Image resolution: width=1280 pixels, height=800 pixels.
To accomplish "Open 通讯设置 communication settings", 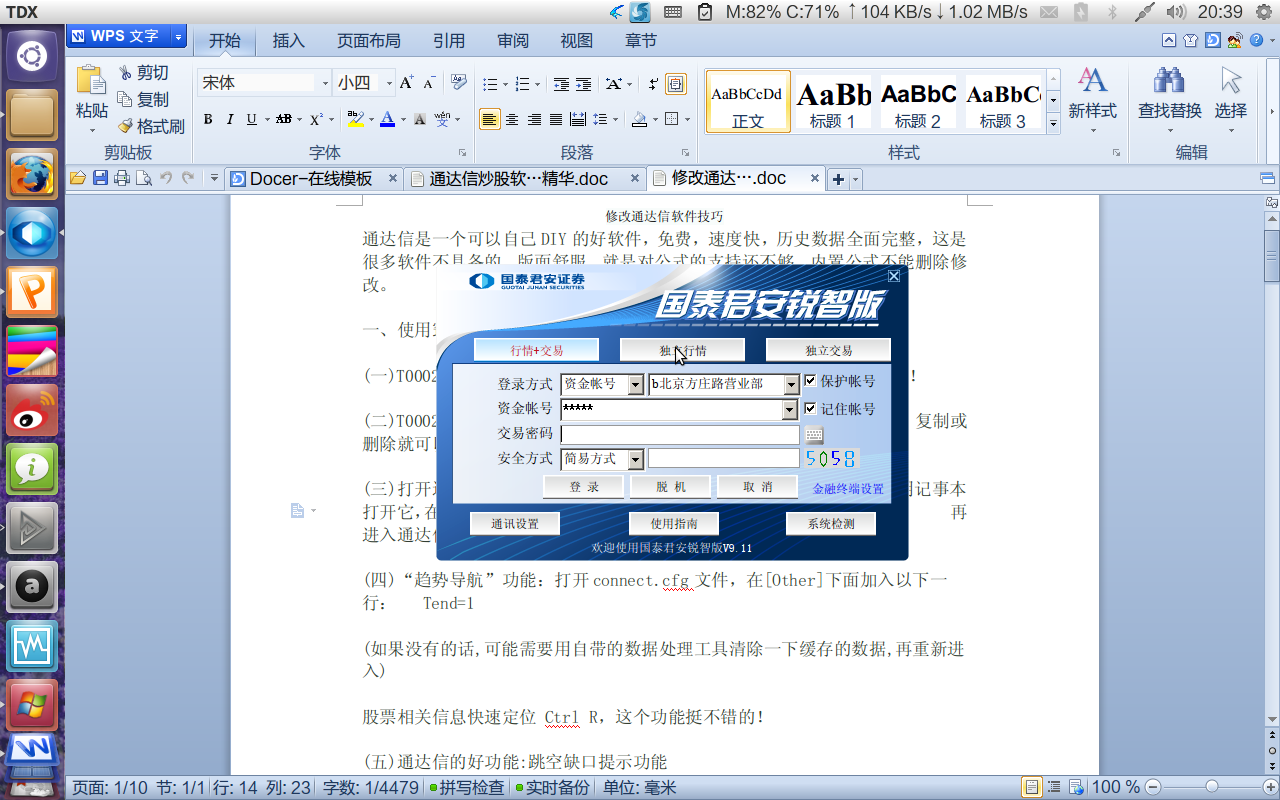I will 515,524.
